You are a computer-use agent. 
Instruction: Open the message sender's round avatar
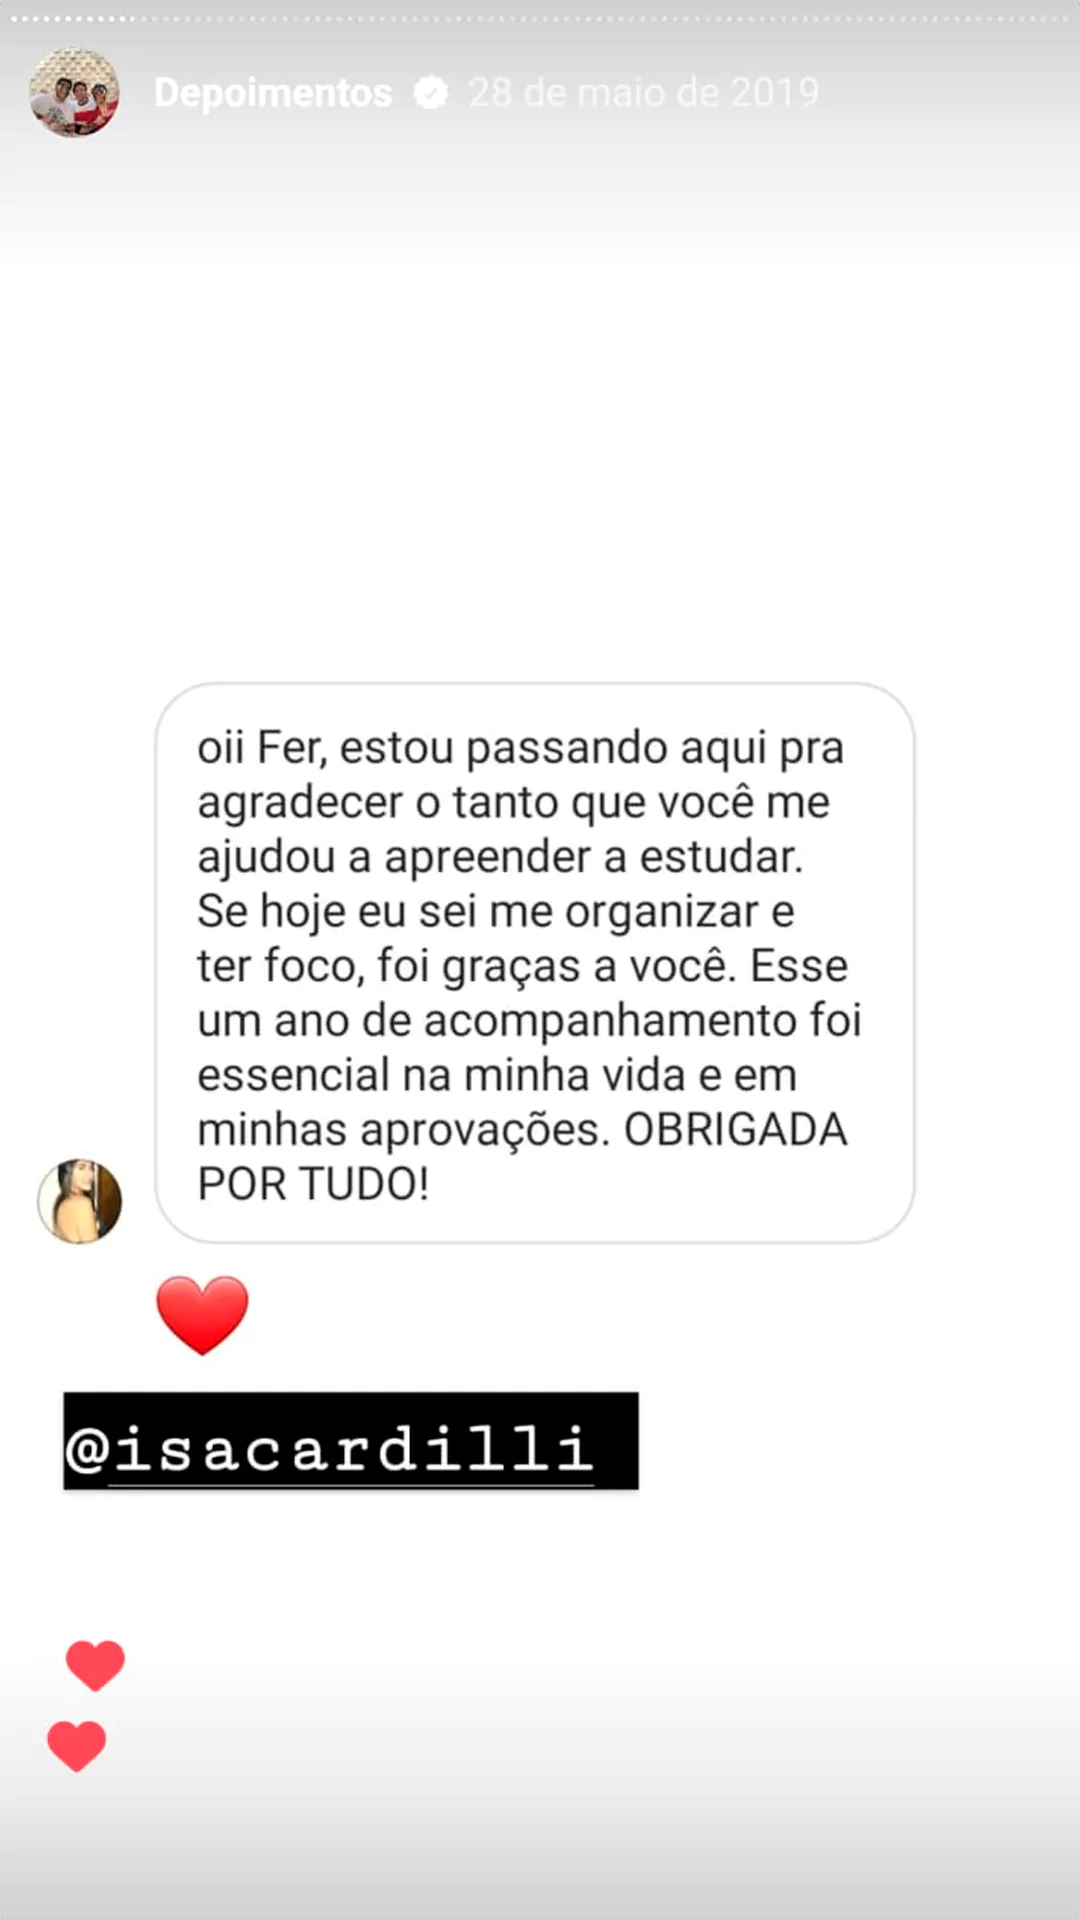[80, 1201]
